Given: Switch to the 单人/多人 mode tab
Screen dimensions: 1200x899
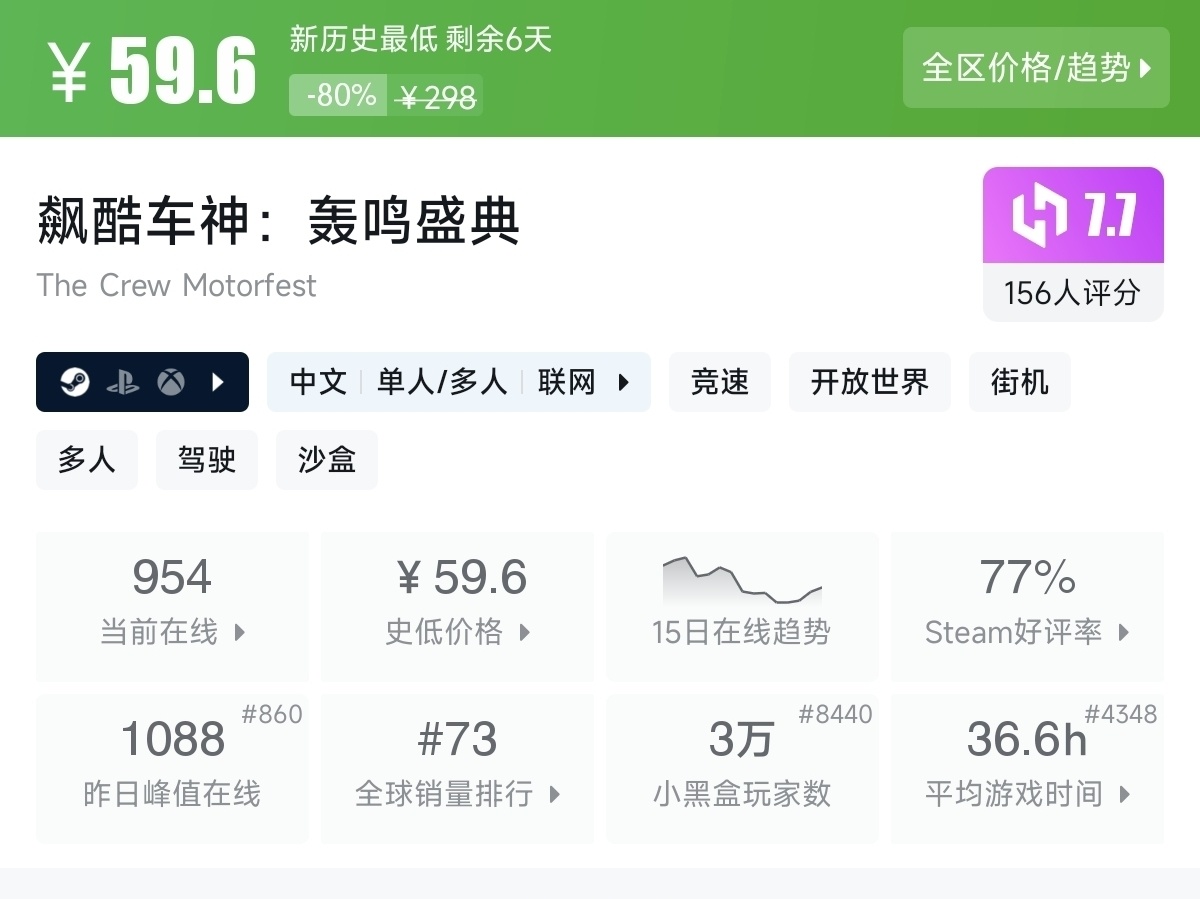Looking at the screenshot, I should (440, 382).
